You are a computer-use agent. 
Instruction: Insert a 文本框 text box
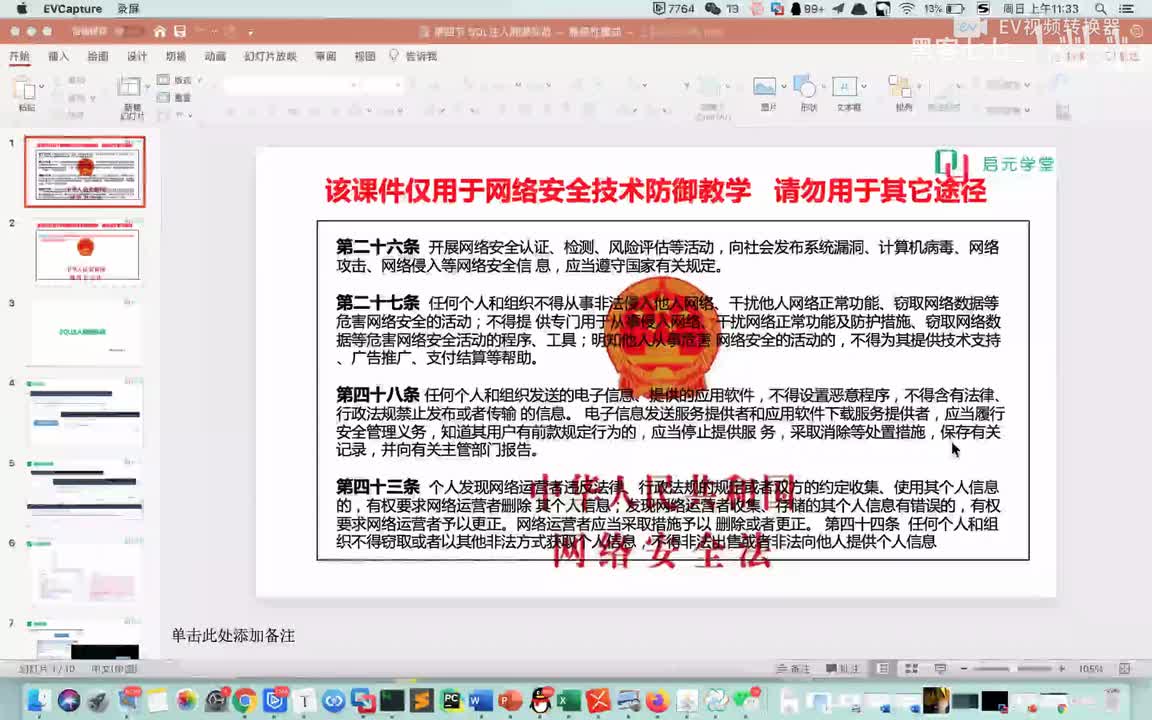click(844, 87)
